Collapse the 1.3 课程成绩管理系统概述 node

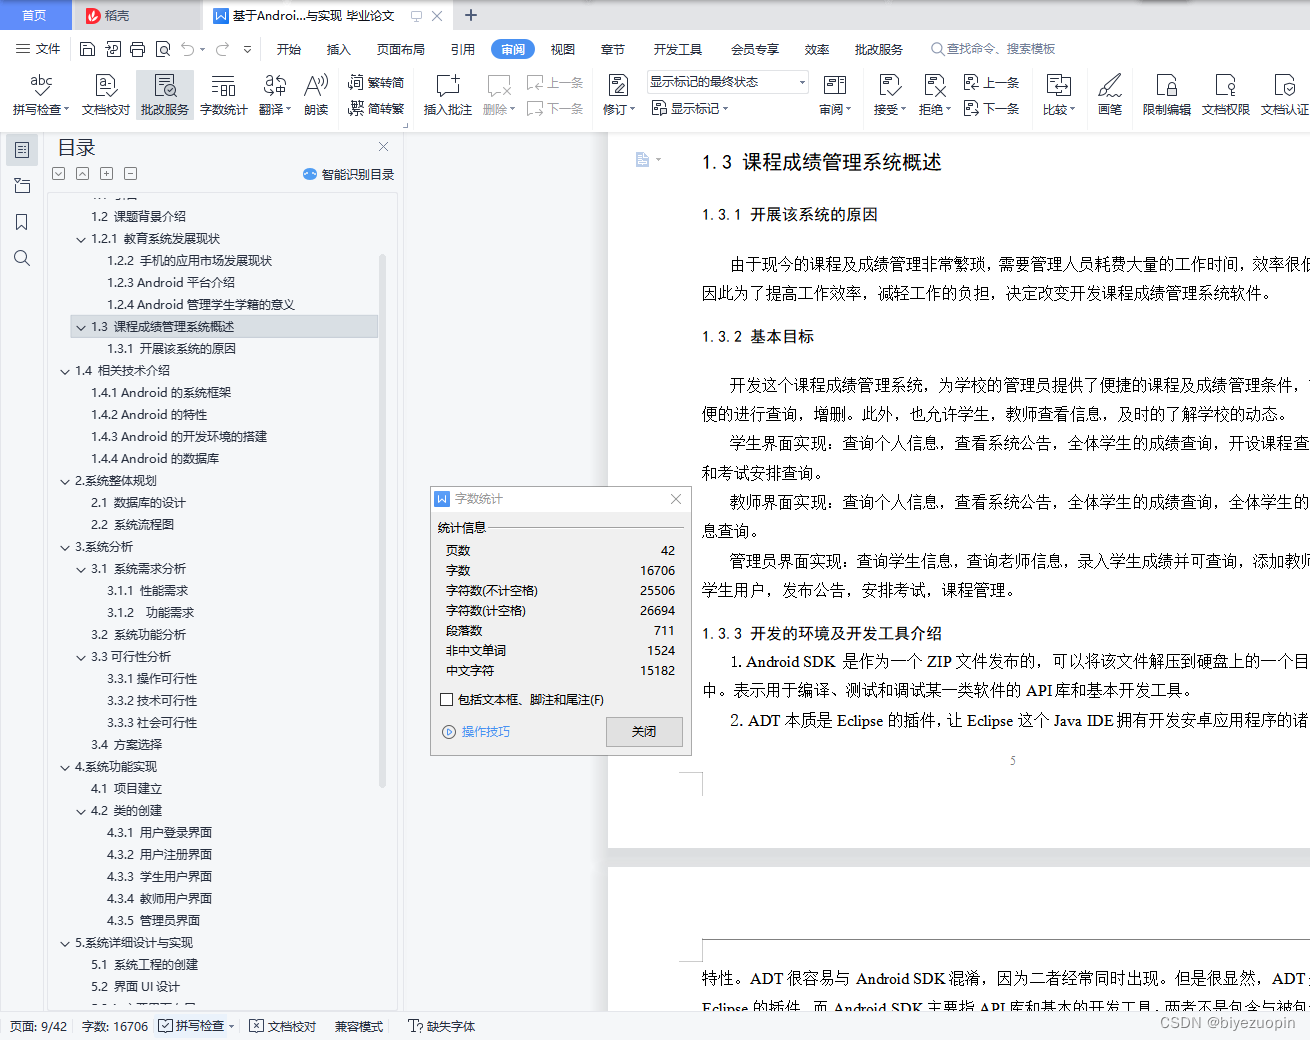coord(81,327)
